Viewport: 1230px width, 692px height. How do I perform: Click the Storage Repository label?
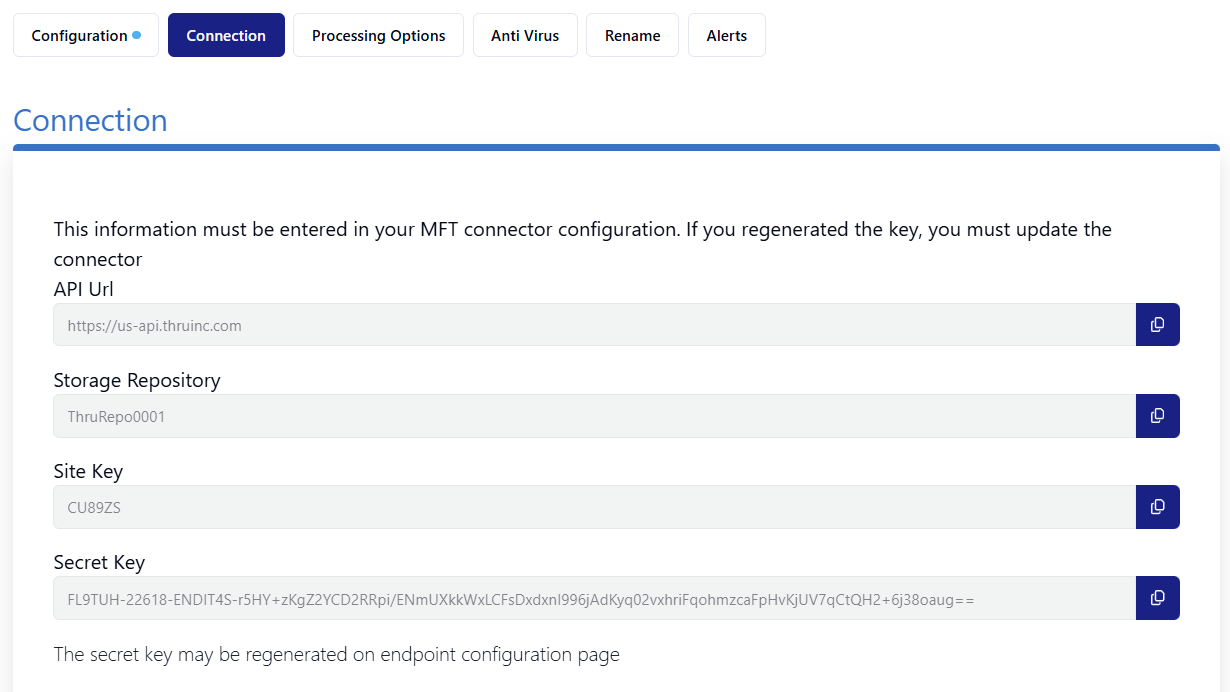pyautogui.click(x=137, y=380)
